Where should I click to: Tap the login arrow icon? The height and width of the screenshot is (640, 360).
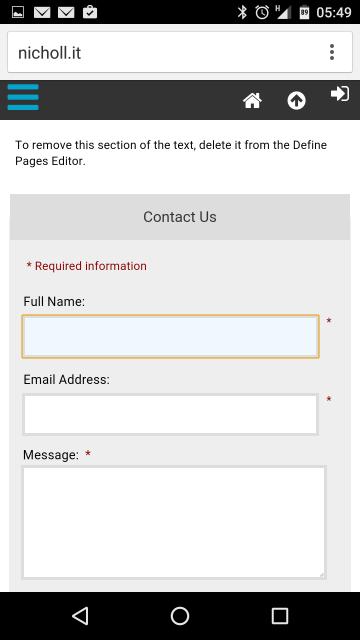[x=340, y=94]
